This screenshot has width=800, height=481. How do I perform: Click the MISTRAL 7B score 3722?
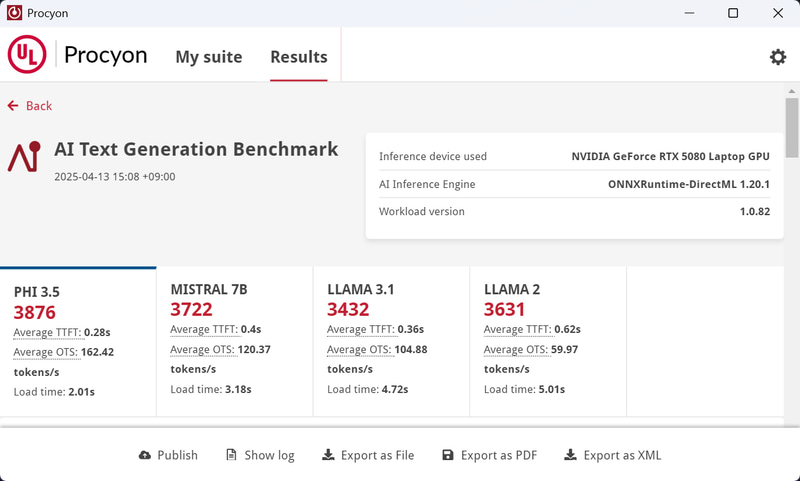point(191,309)
